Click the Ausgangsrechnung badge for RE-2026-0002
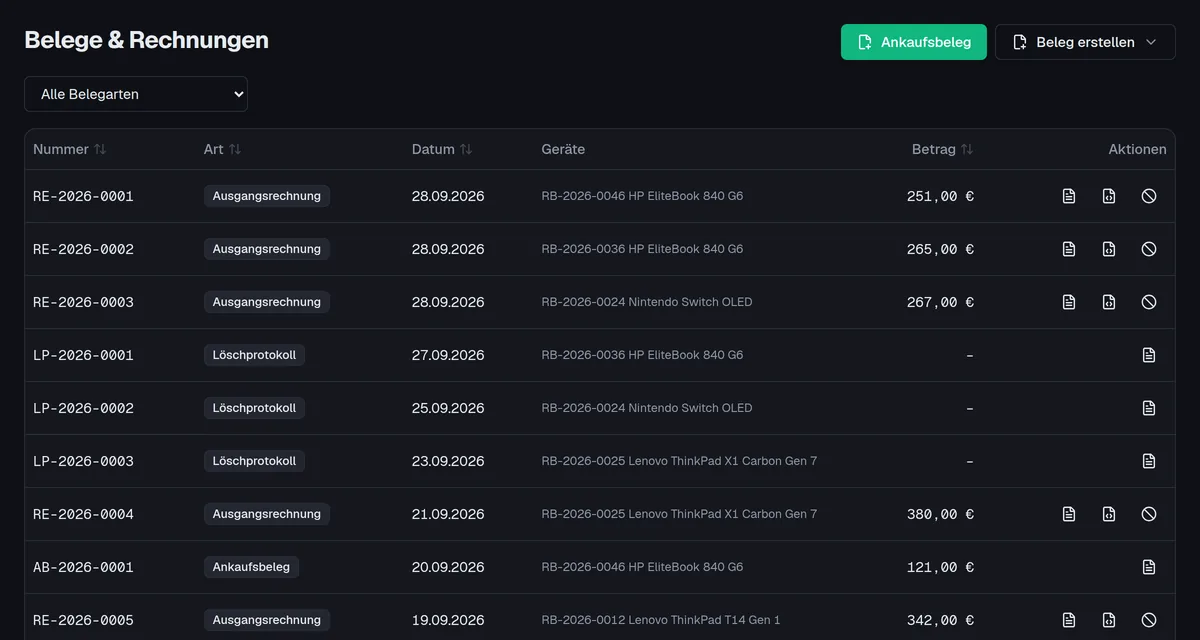 267,249
